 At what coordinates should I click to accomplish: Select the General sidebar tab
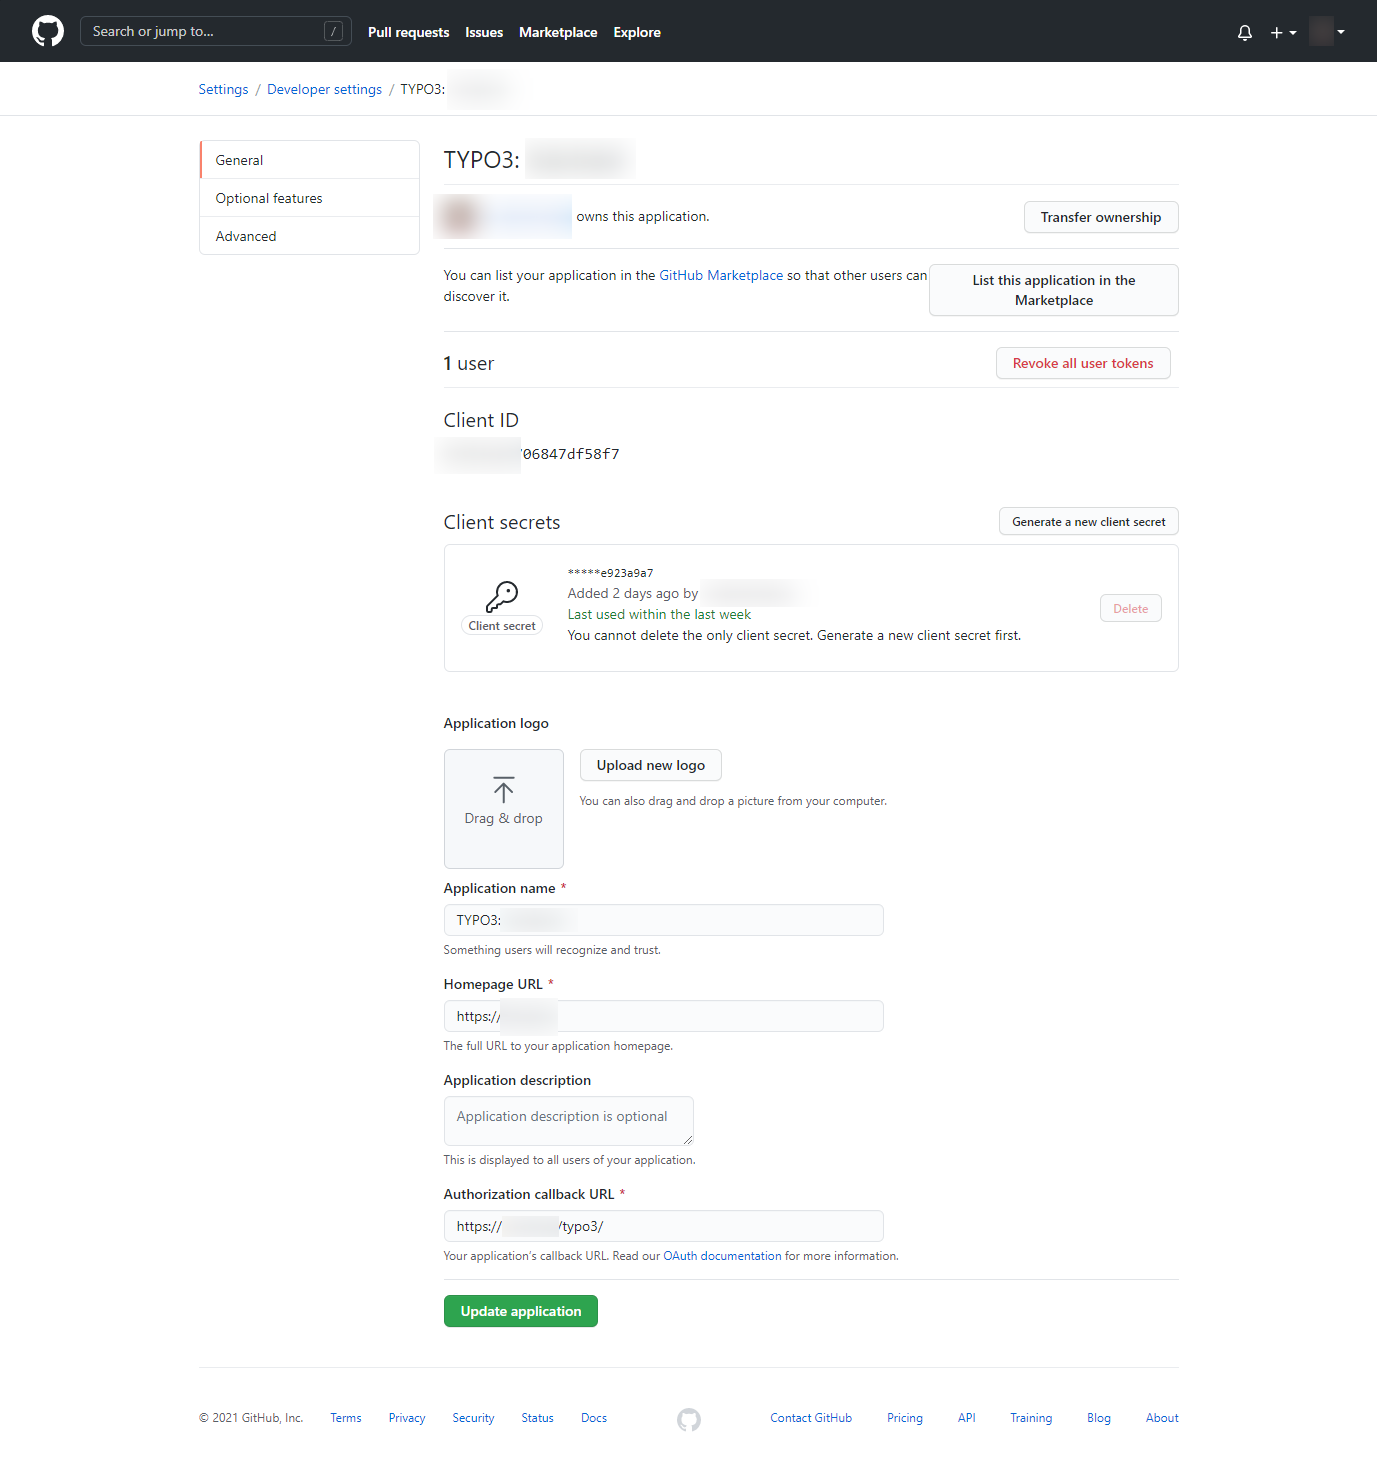tap(309, 160)
